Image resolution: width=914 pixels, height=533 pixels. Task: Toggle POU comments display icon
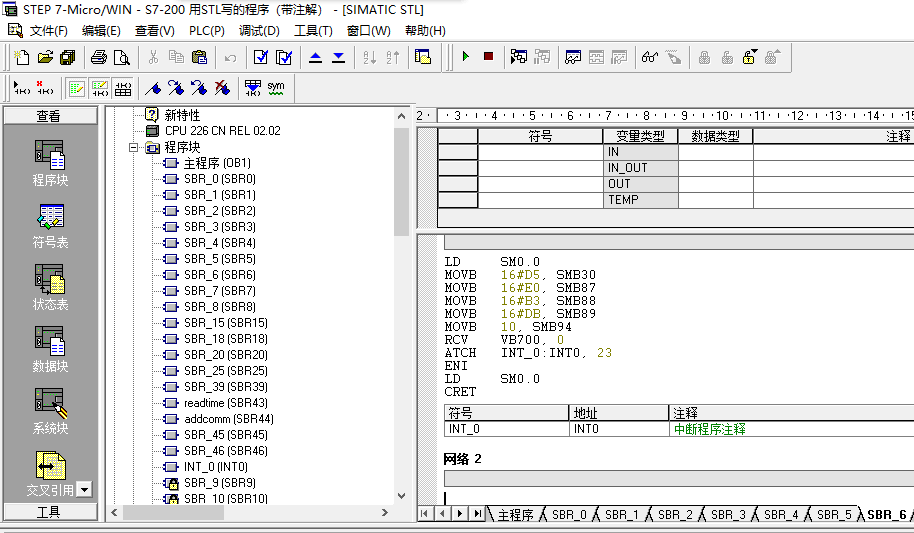tap(77, 88)
